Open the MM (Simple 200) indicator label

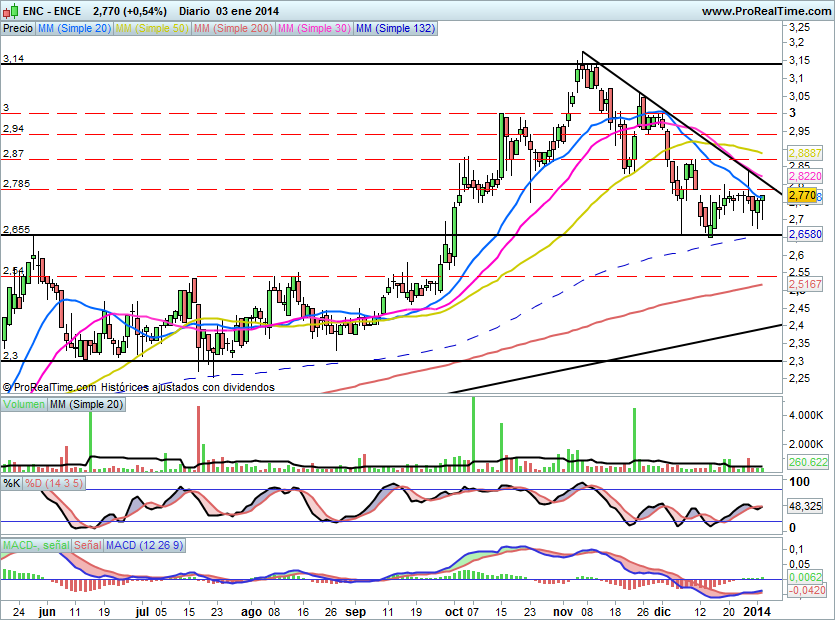point(231,29)
